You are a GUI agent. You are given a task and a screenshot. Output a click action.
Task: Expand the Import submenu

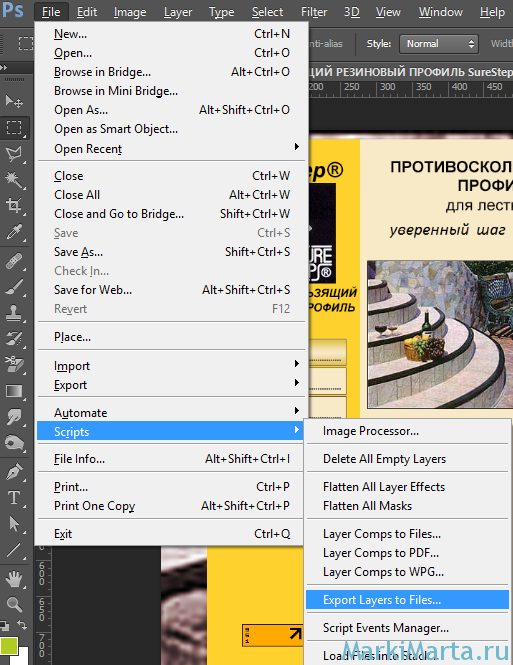[171, 366]
